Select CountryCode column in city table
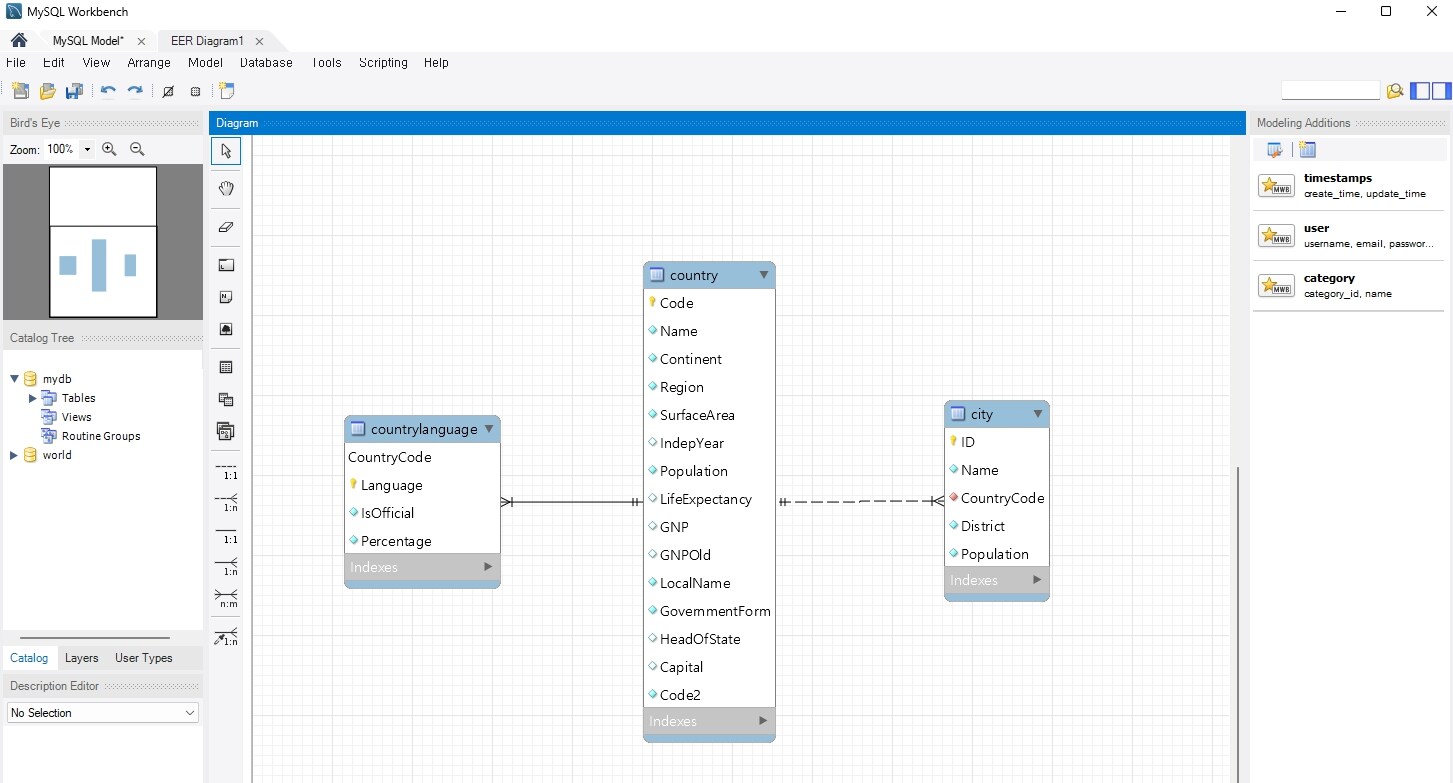This screenshot has height=783, width=1453. coord(997,498)
